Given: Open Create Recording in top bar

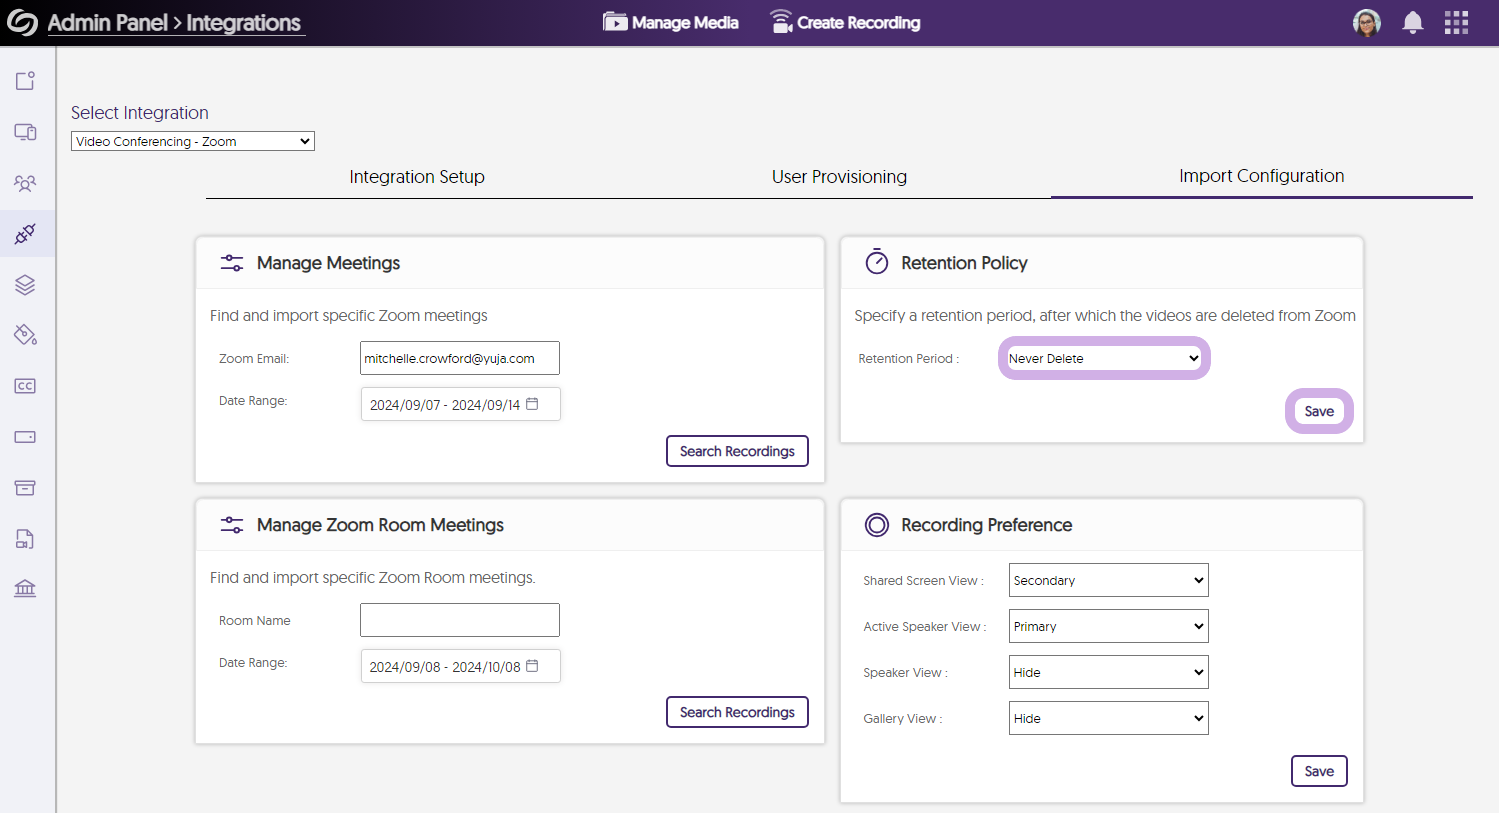Looking at the screenshot, I should [x=845, y=22].
